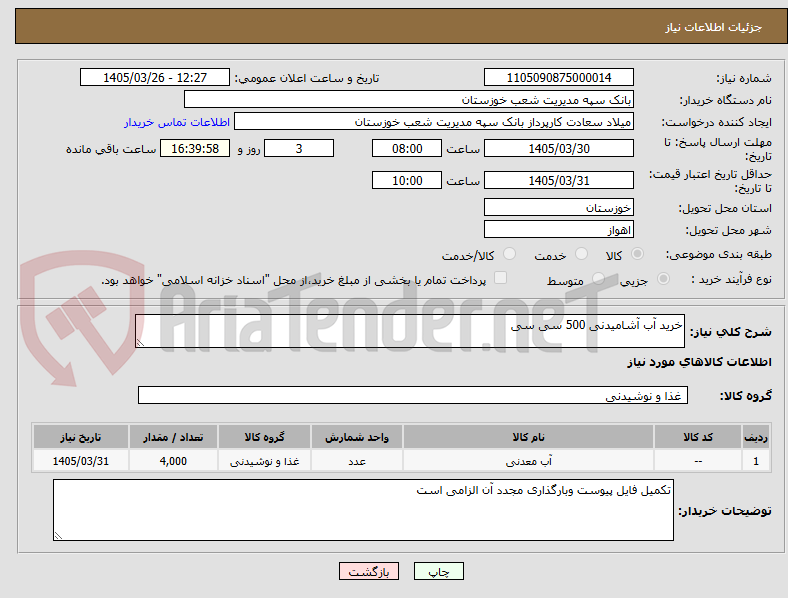The image size is (788, 598).
Task: Click the announcement date field 1405/03/26 - 12:27
Action: [x=155, y=77]
